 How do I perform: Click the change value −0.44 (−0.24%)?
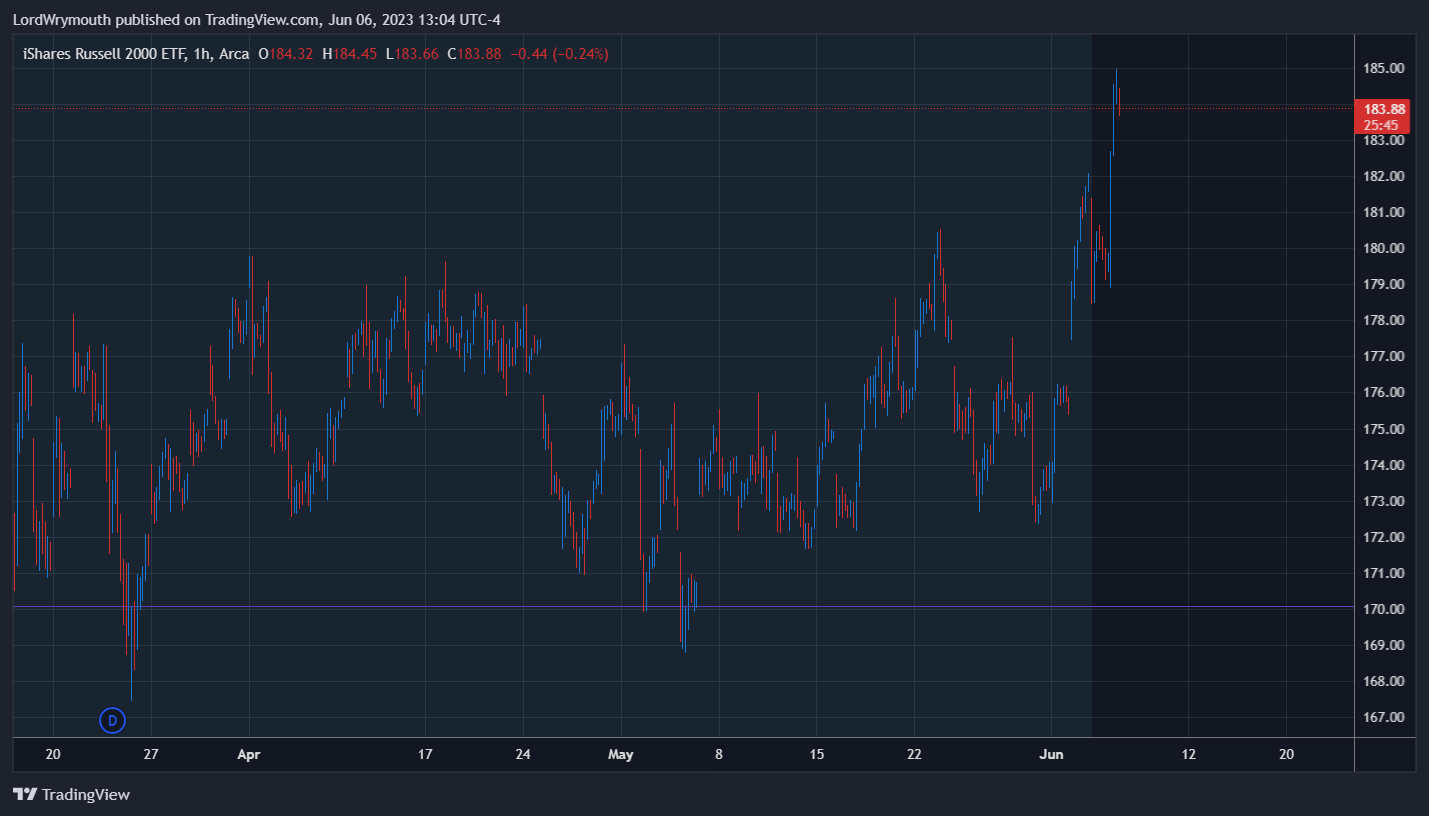click(559, 54)
